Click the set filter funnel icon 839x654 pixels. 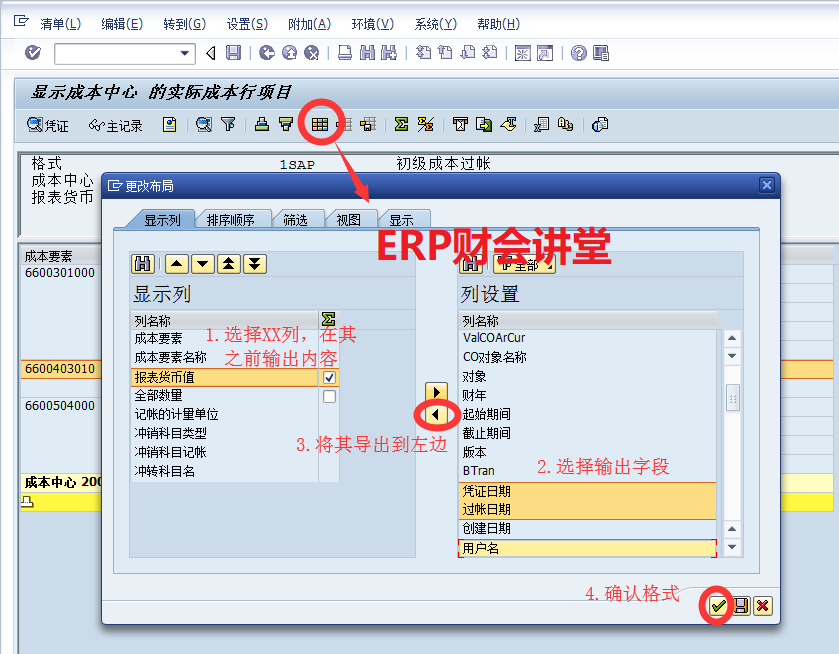click(x=228, y=125)
